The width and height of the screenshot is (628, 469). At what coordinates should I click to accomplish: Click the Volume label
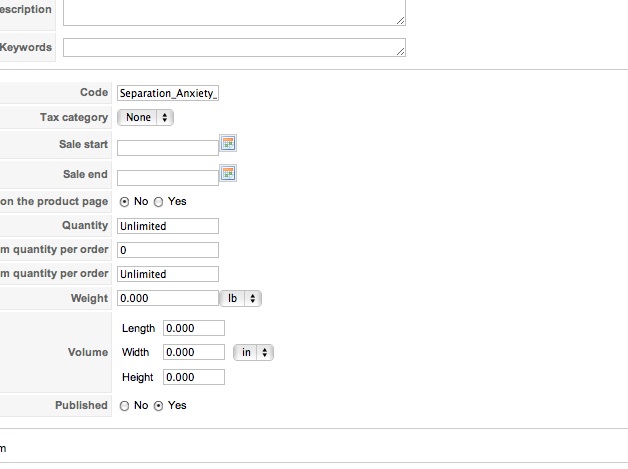88,352
